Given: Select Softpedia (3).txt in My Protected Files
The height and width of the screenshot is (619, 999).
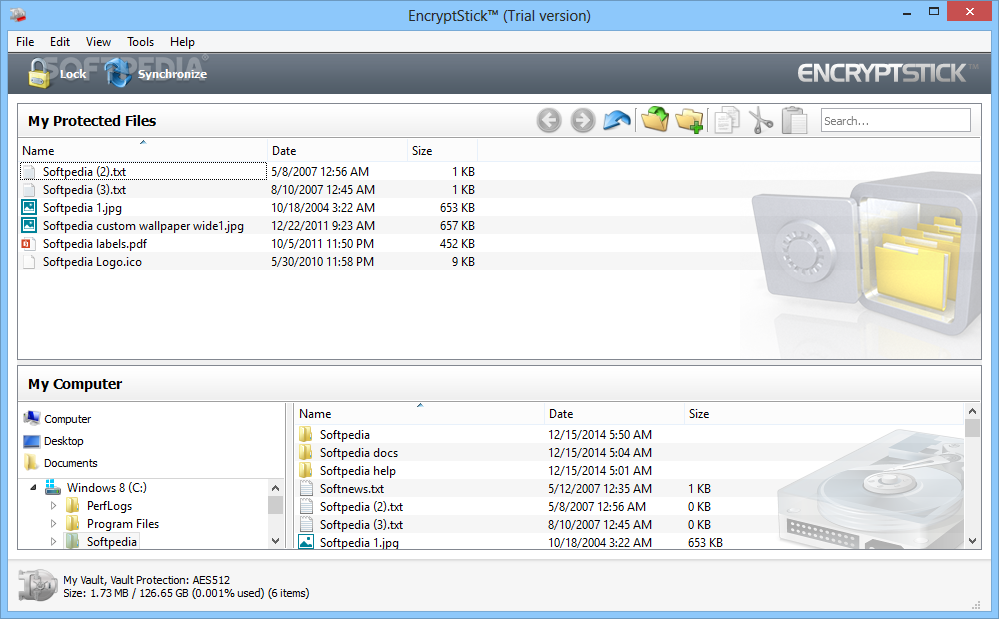Looking at the screenshot, I should [x=85, y=189].
